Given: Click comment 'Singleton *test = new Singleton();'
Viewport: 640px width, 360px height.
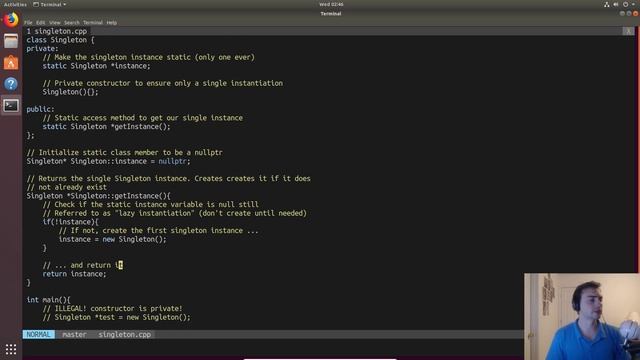Looking at the screenshot, I should (x=117, y=317).
